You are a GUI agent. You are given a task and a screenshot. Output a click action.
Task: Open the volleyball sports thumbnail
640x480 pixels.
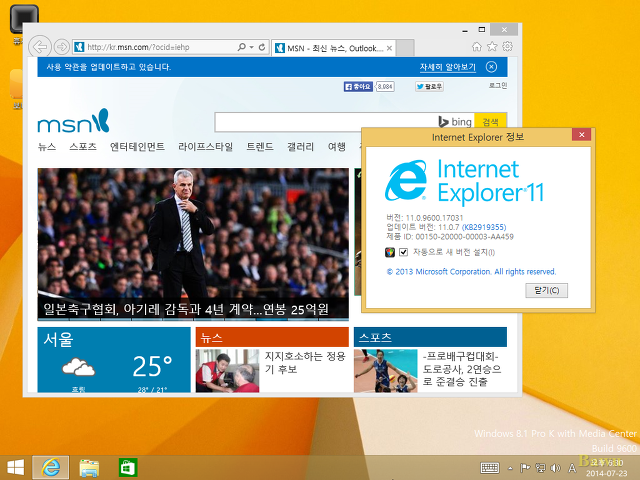[386, 371]
